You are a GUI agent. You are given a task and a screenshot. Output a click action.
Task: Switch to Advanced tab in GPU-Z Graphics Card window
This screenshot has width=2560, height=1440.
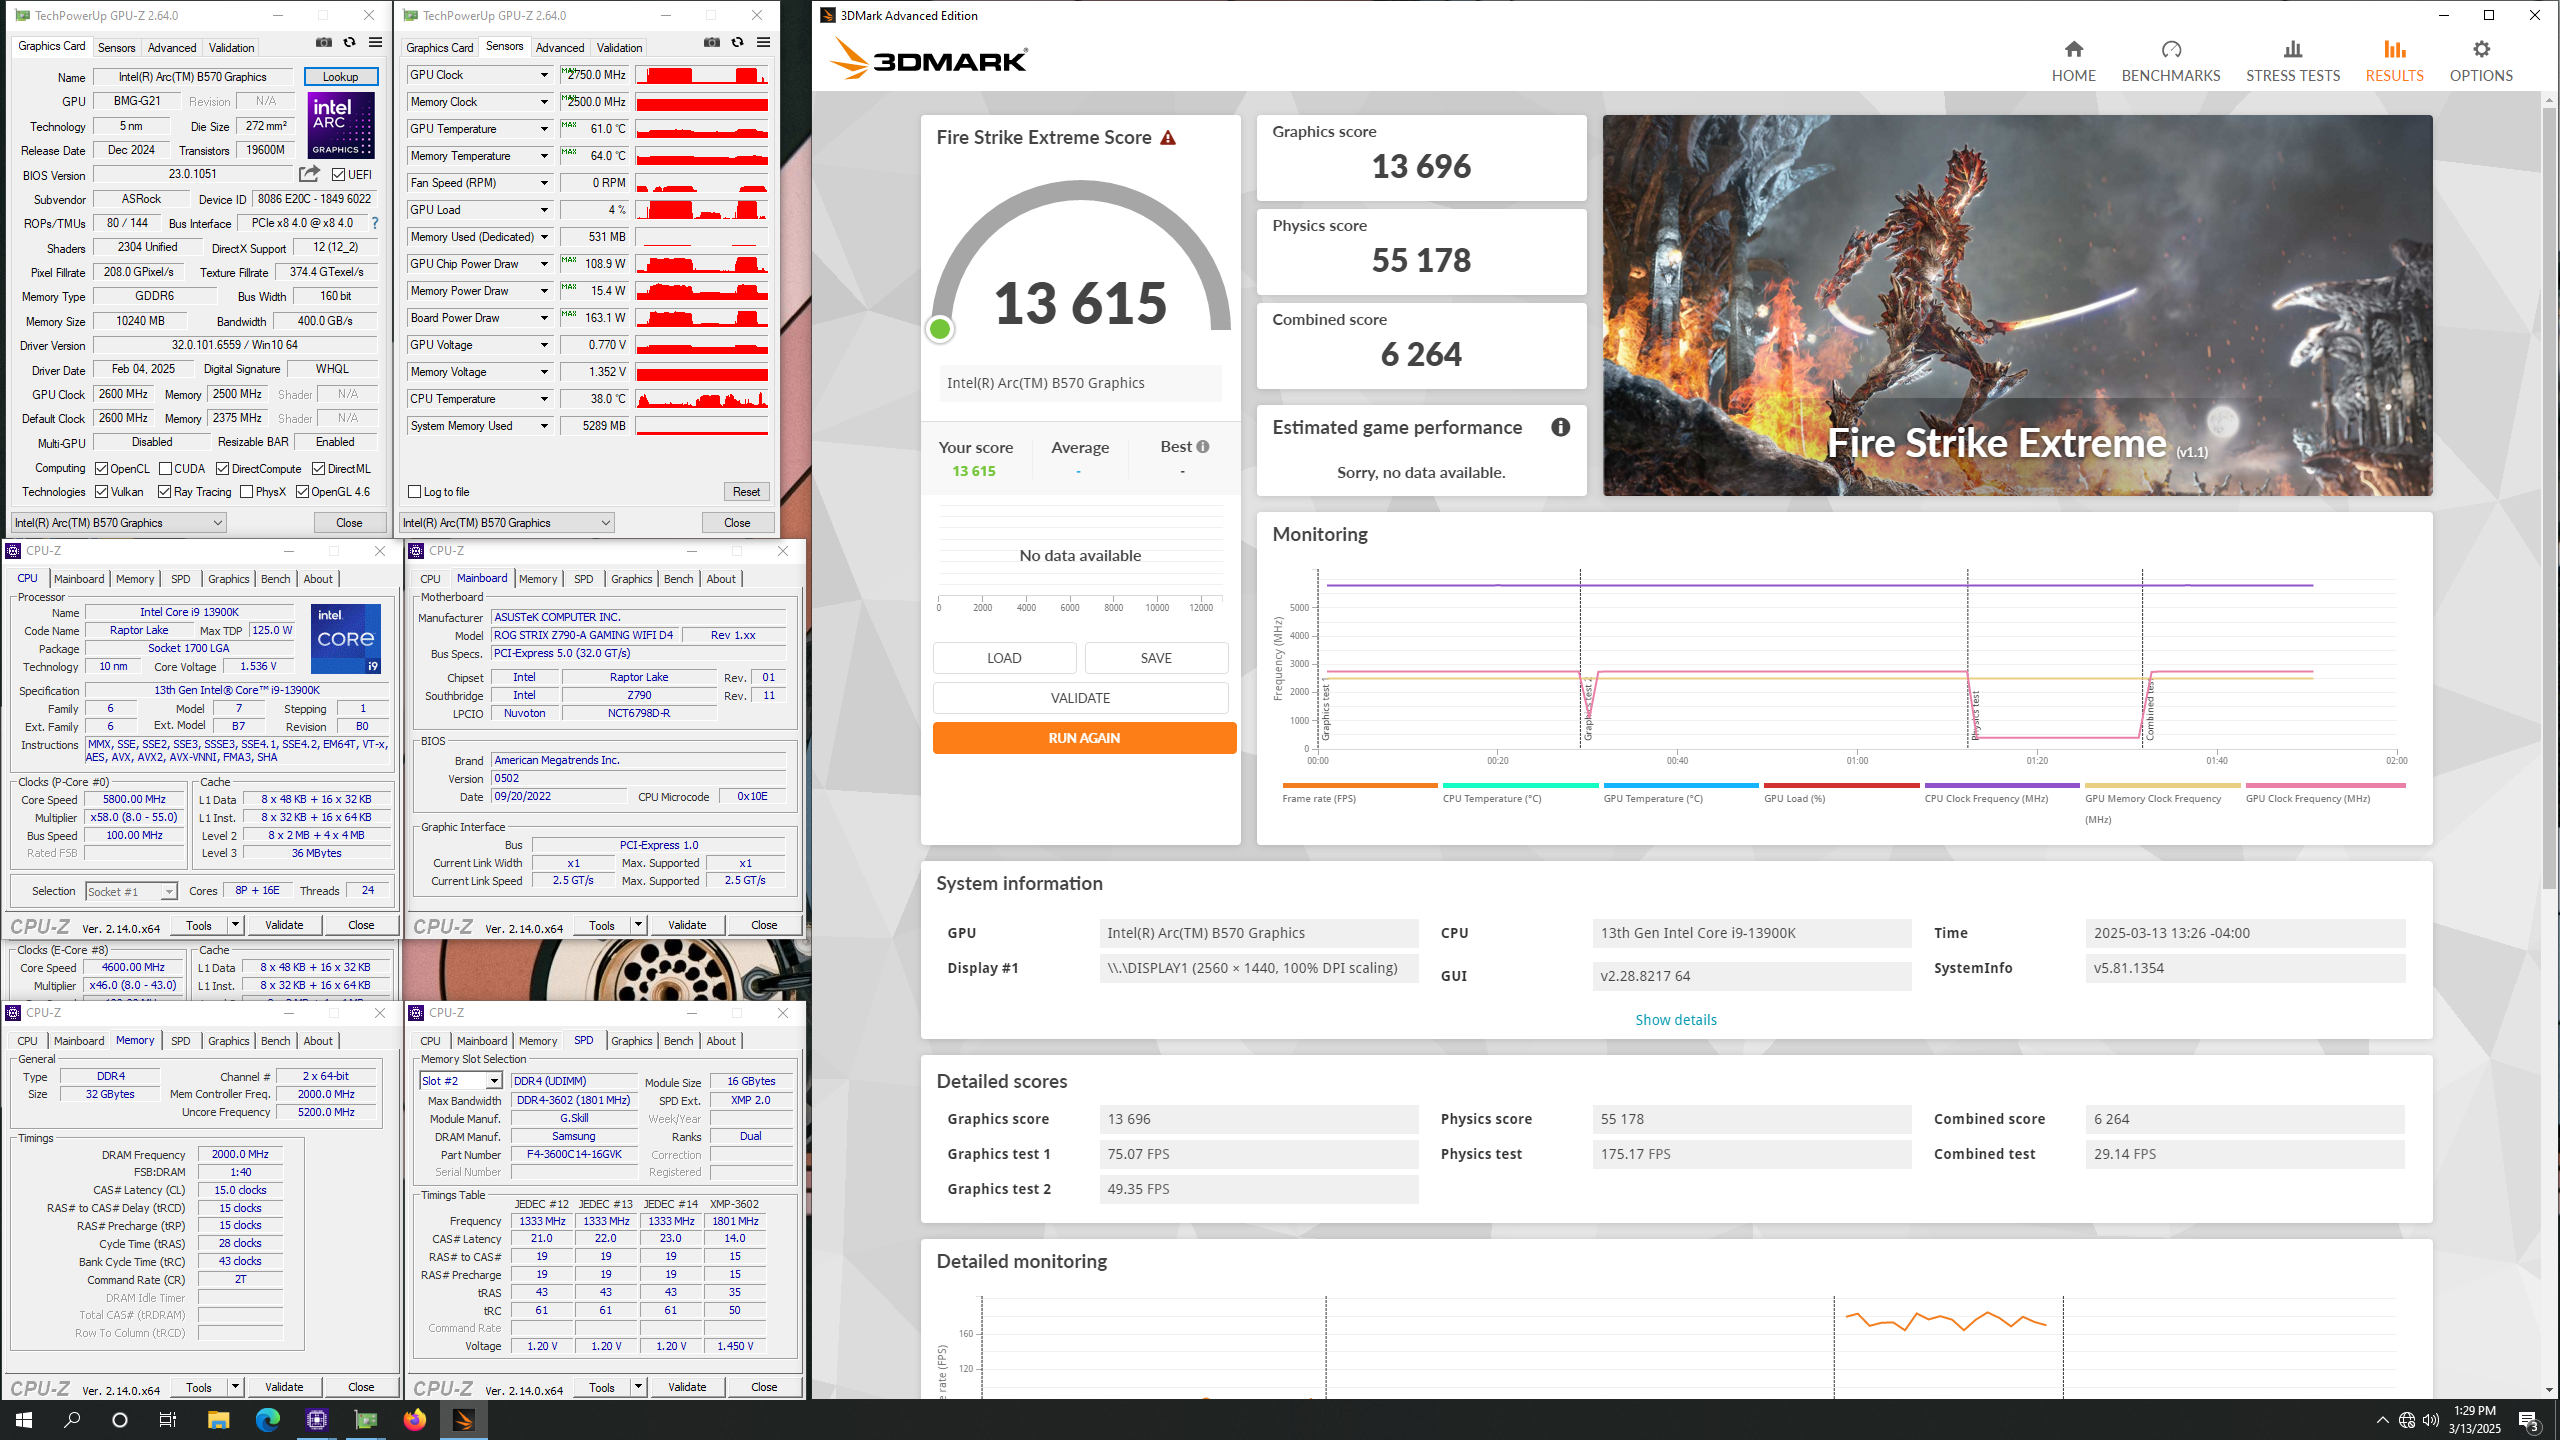point(172,48)
